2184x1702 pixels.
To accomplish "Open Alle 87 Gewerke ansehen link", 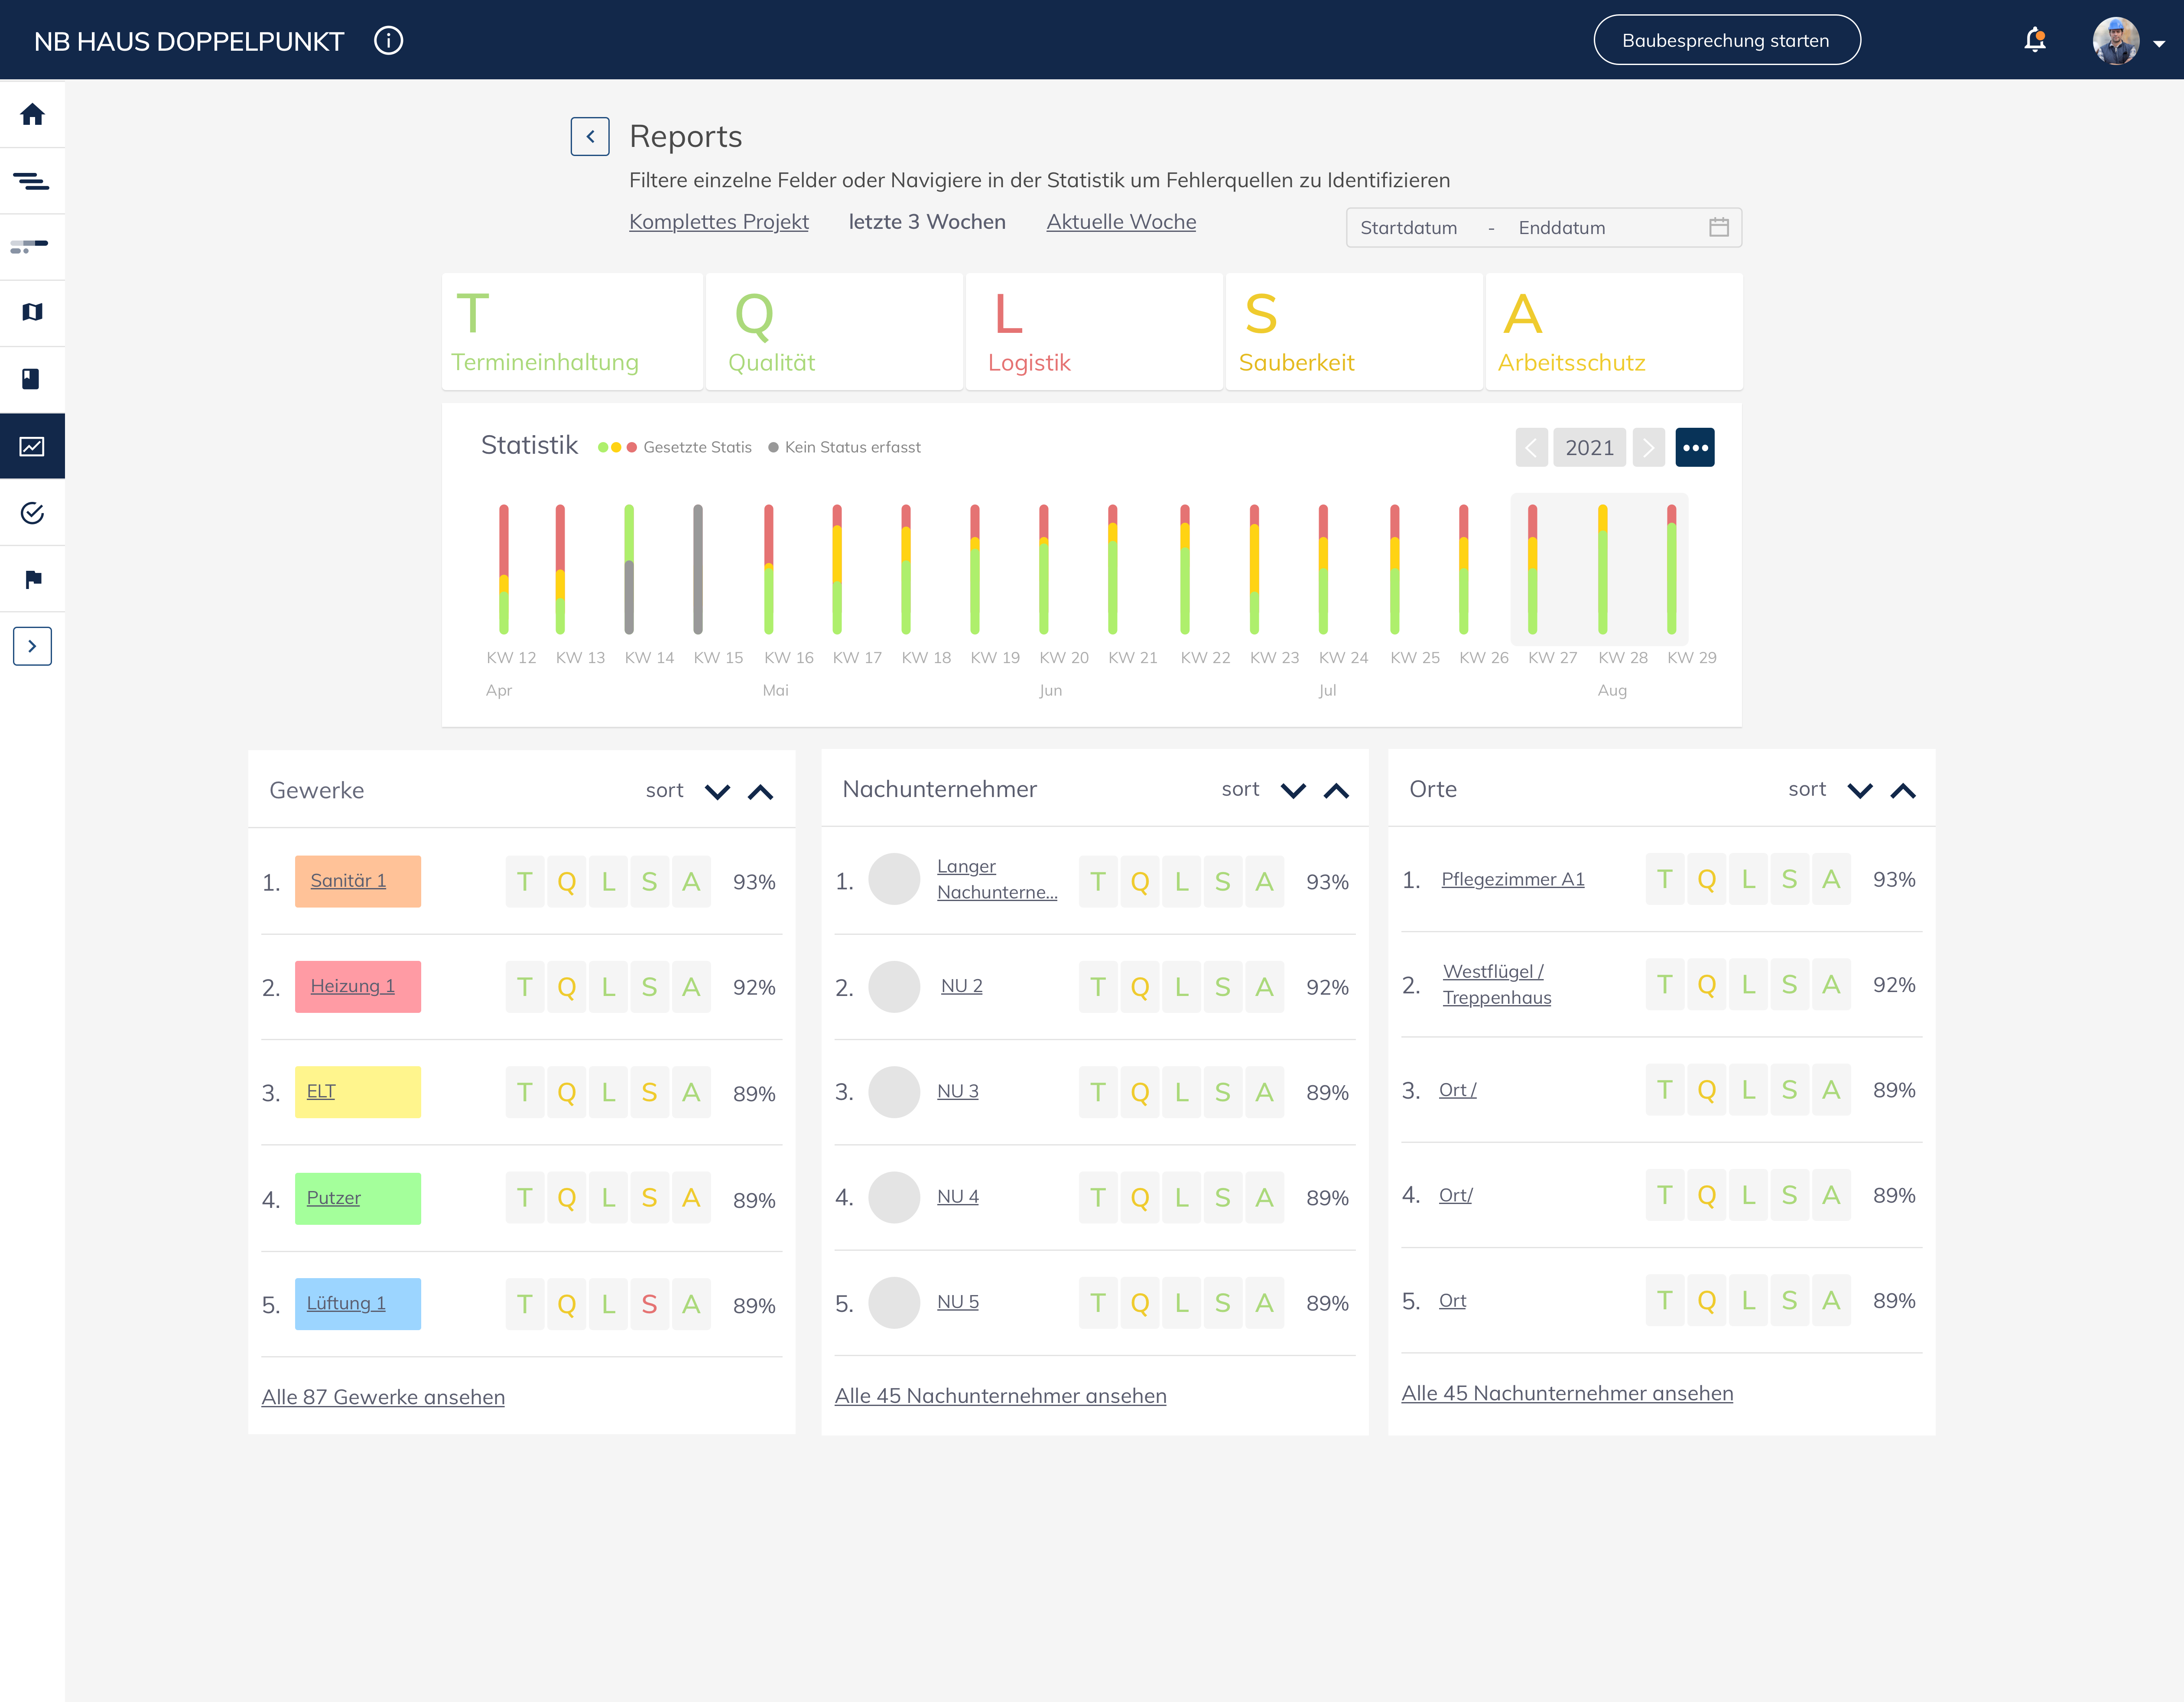I will (x=383, y=1397).
